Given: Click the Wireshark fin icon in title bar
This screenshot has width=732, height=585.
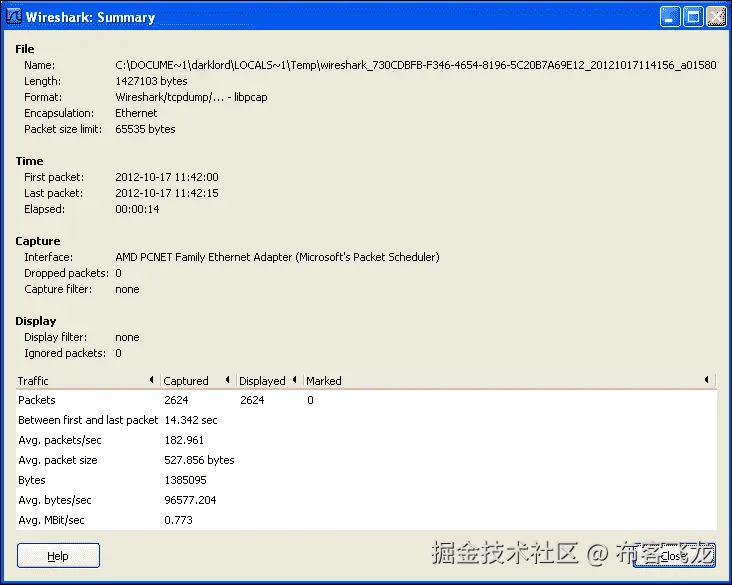Looking at the screenshot, I should point(14,16).
